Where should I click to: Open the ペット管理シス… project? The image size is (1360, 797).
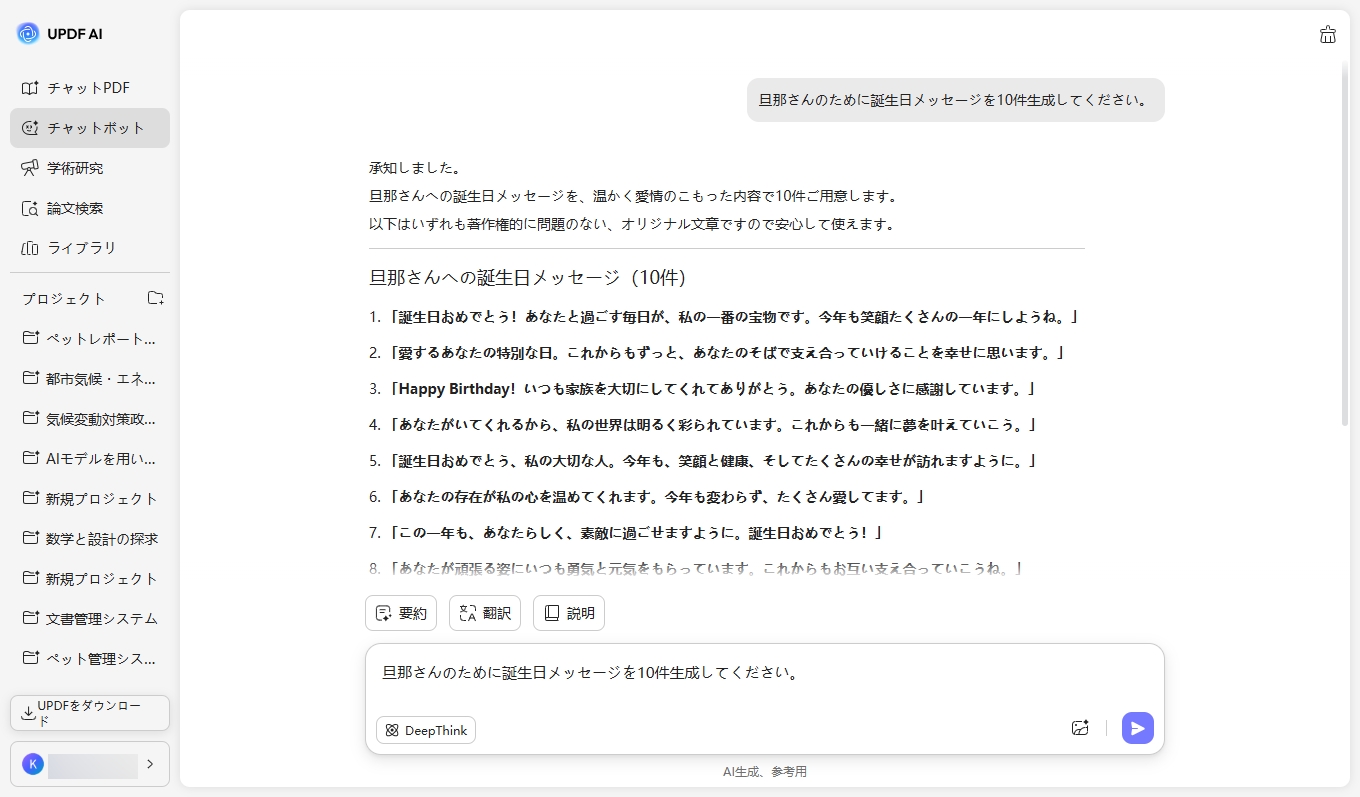point(90,658)
